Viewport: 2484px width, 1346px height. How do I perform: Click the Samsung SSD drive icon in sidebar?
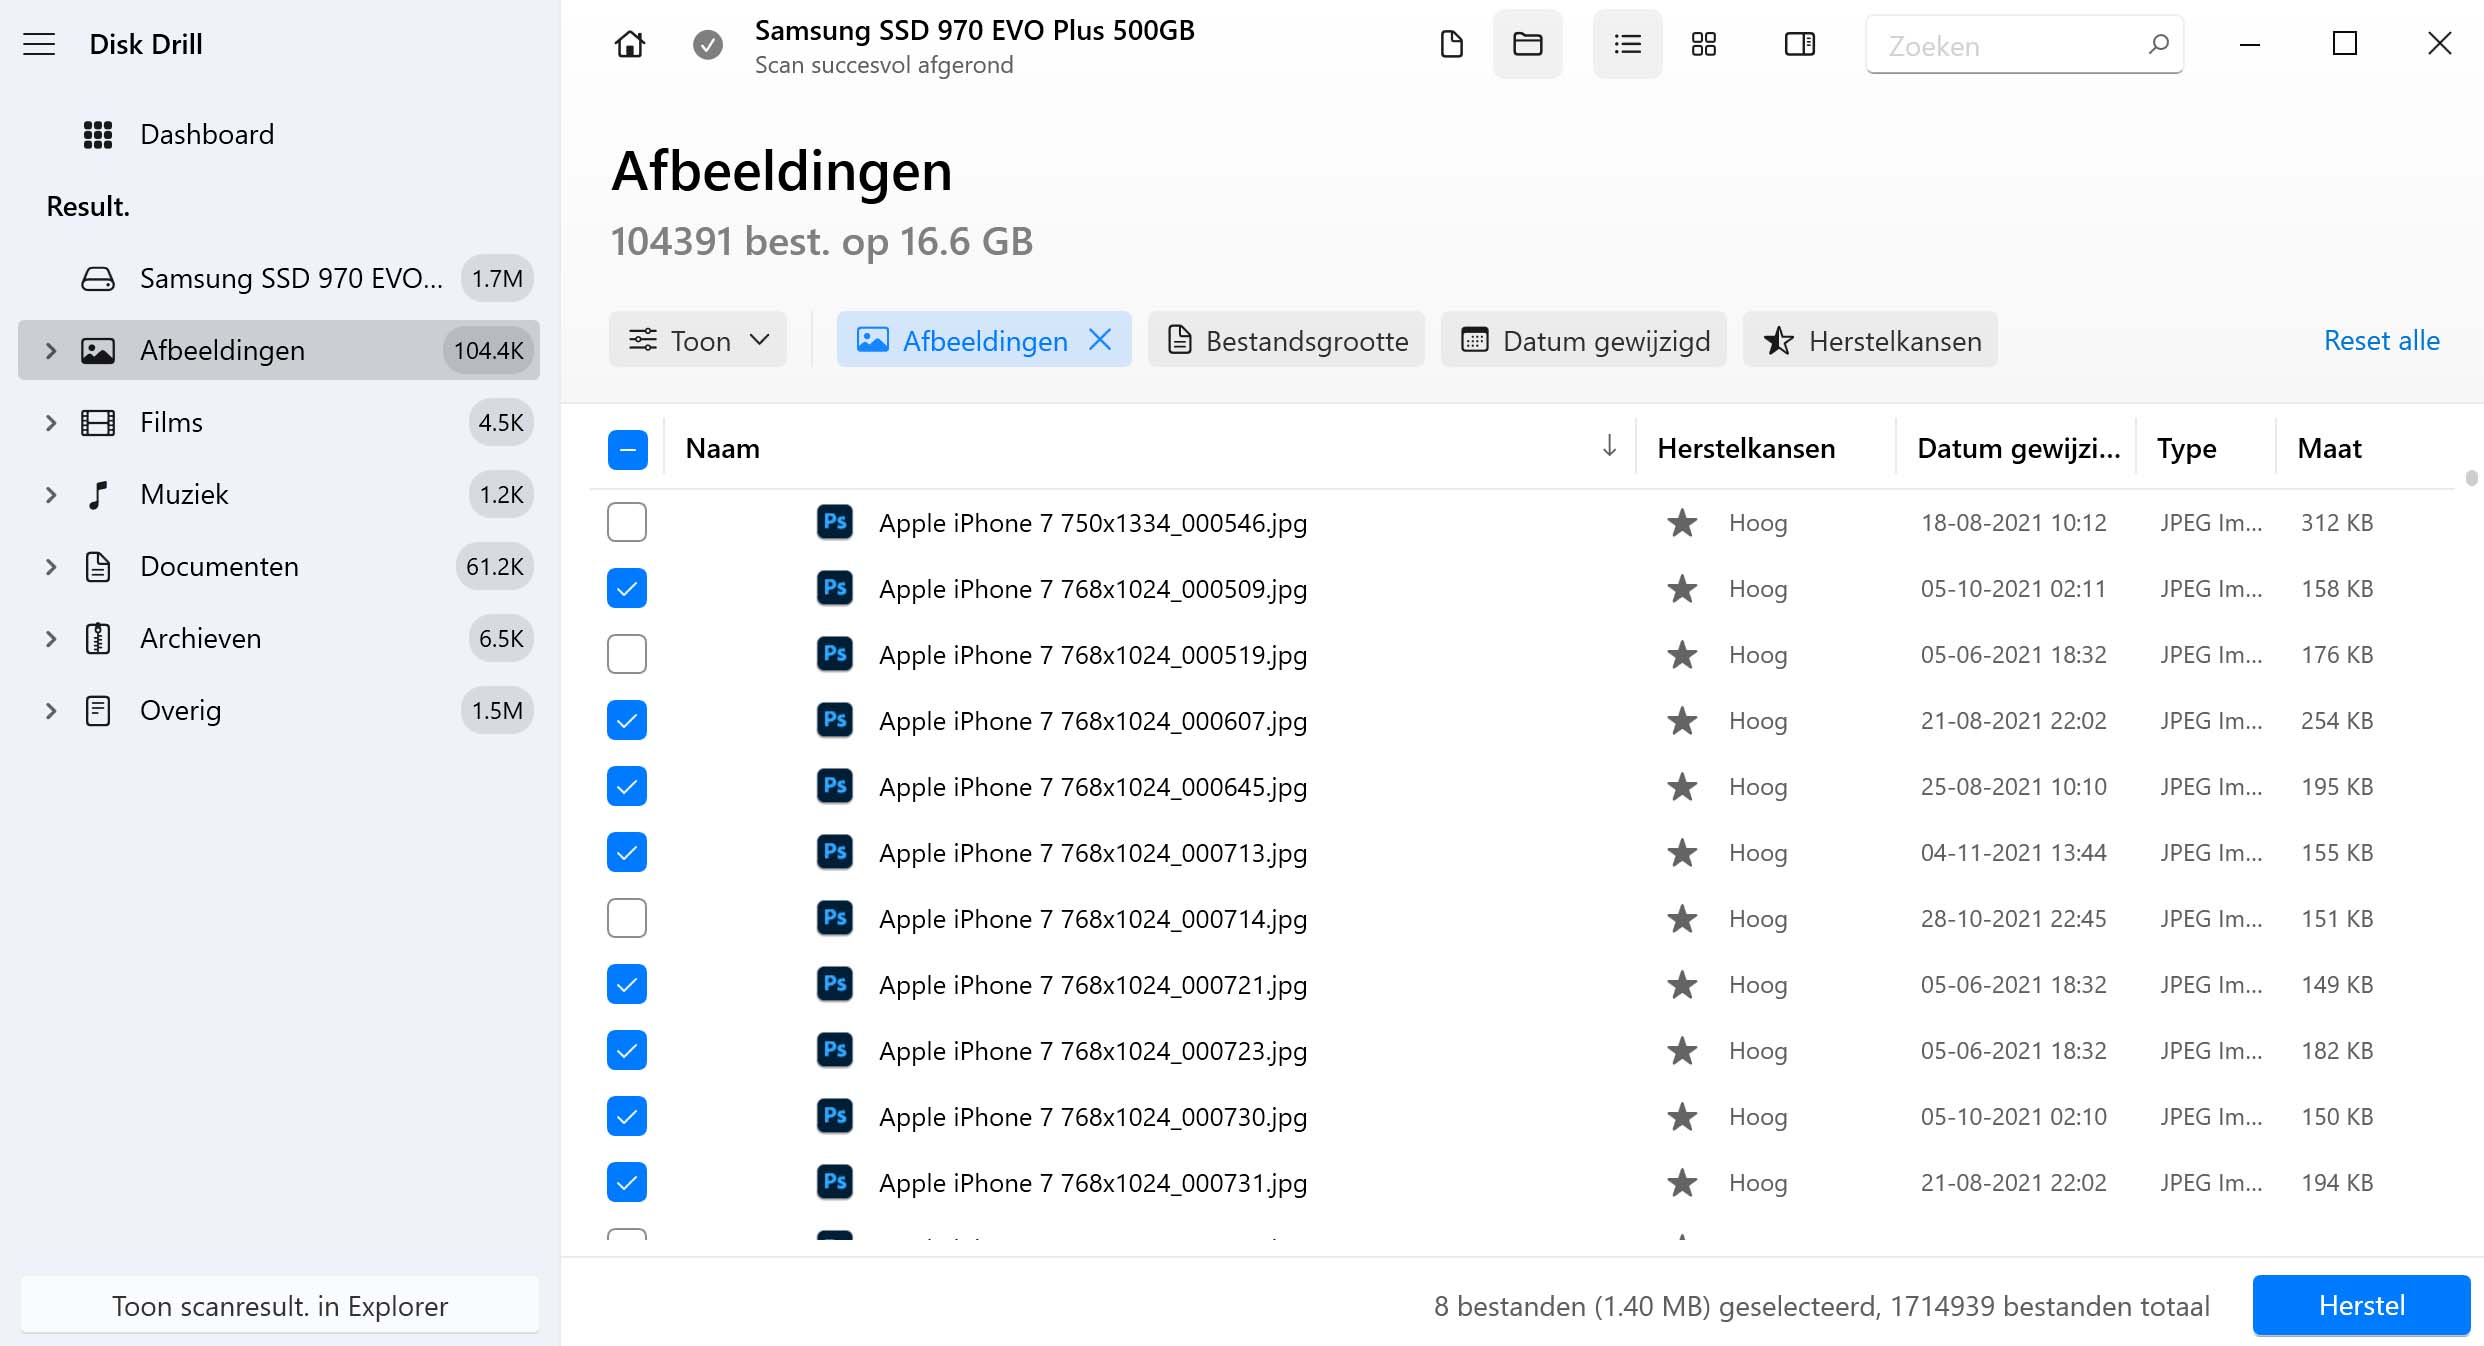[98, 278]
